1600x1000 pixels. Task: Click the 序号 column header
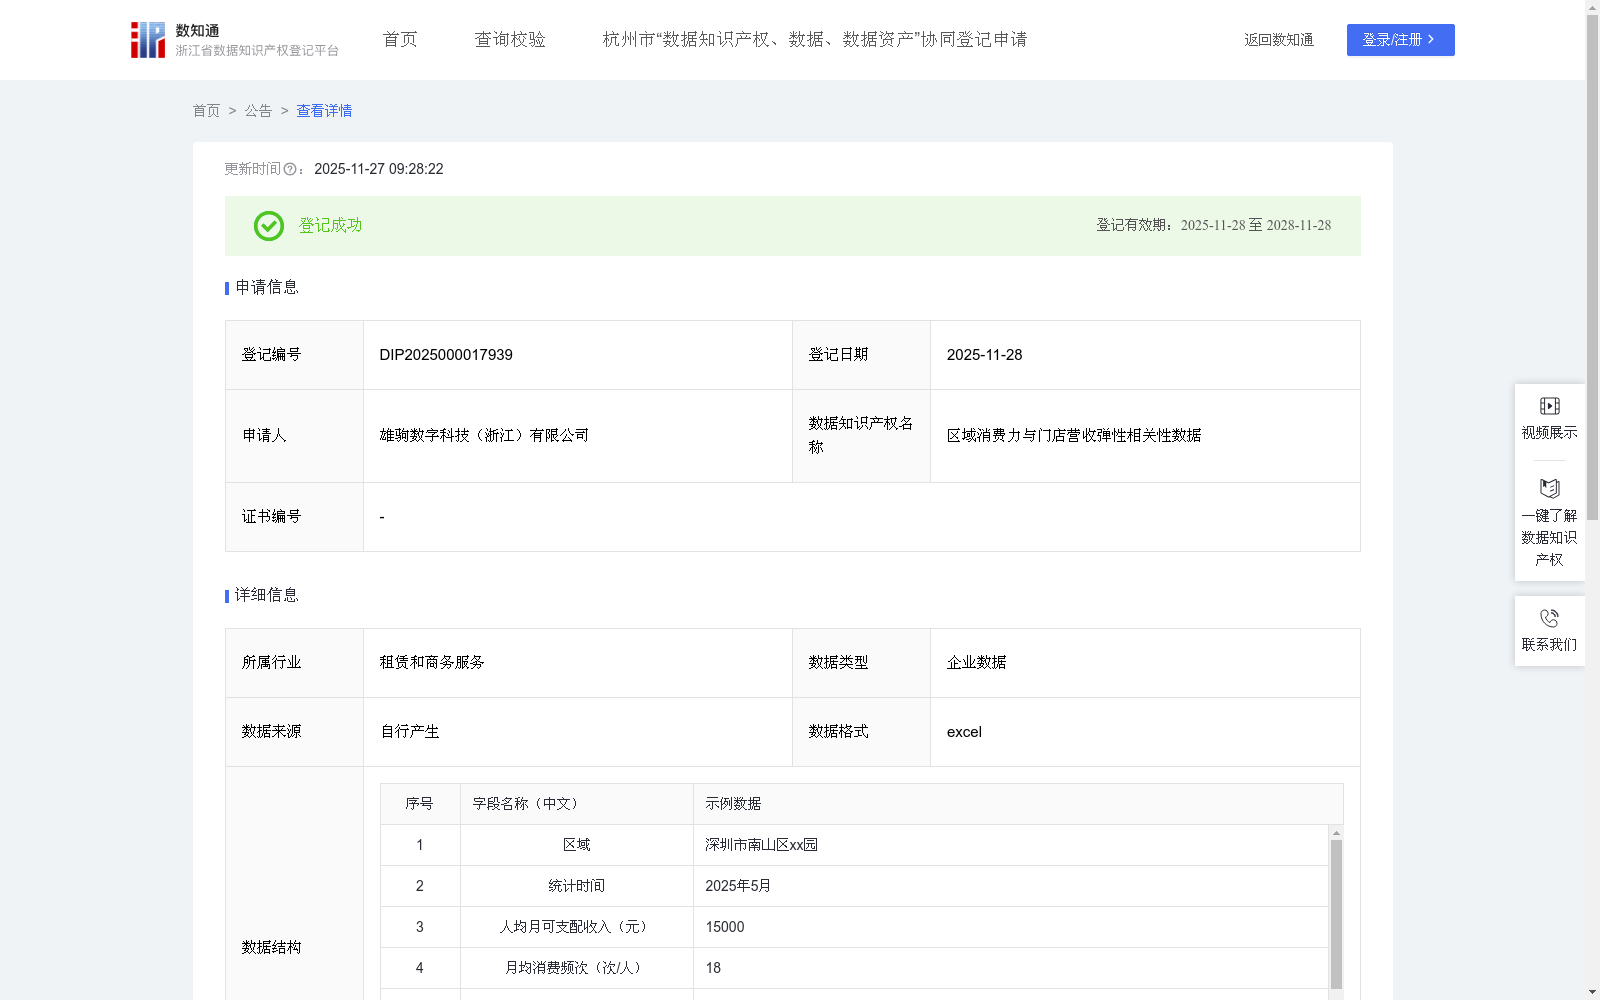(420, 804)
